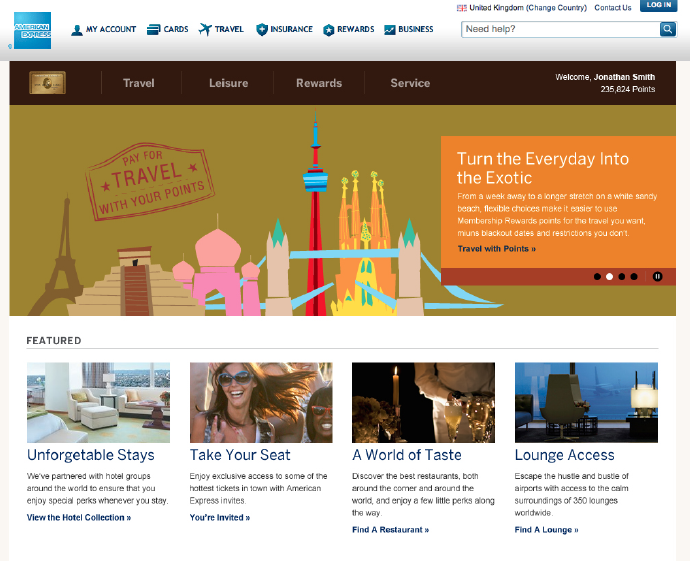Image resolution: width=690 pixels, height=561 pixels.
Task: Click A World of Taste heading
Action: point(407,455)
